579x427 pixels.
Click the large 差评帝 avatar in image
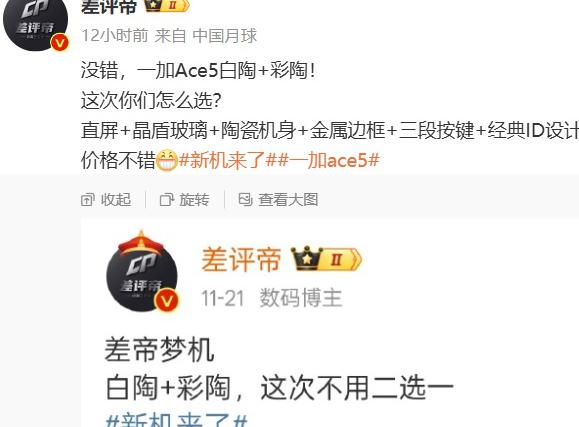click(142, 271)
